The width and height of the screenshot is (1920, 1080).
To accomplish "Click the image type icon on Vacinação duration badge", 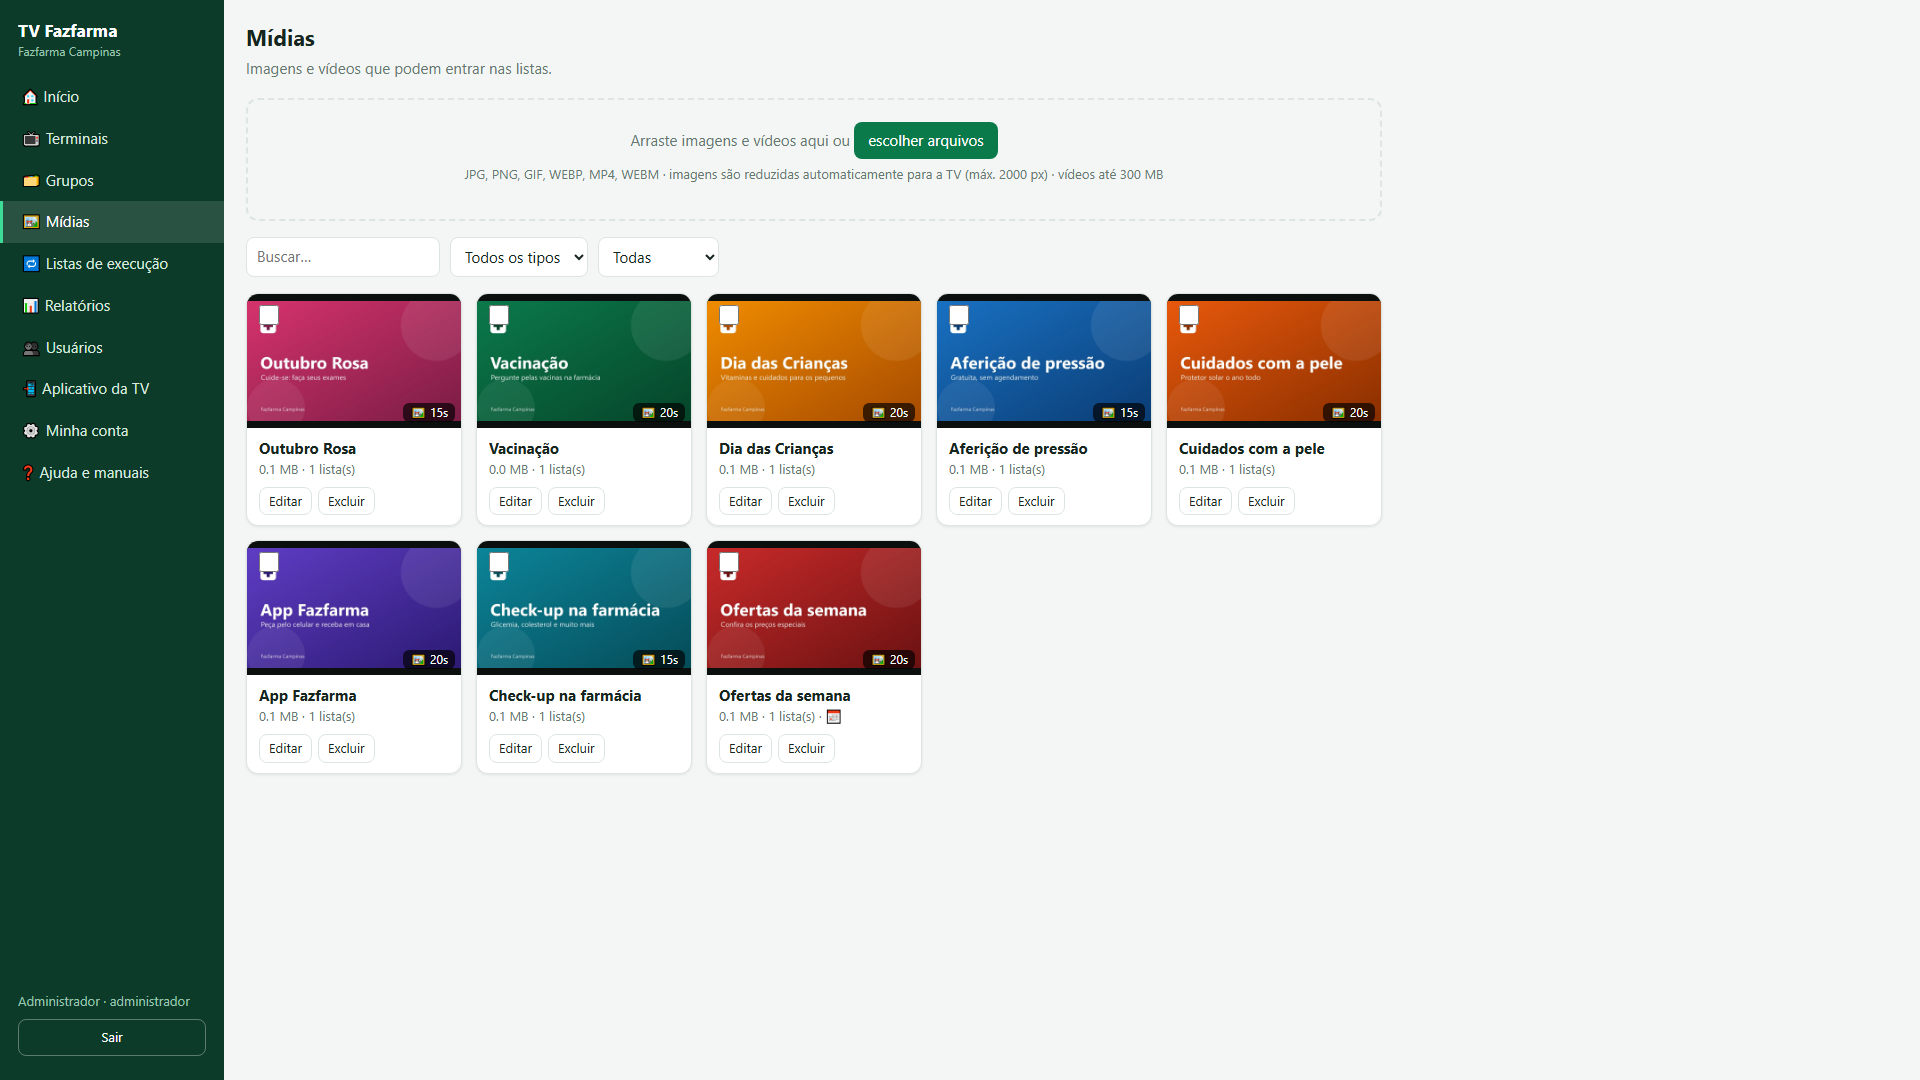I will pos(649,413).
